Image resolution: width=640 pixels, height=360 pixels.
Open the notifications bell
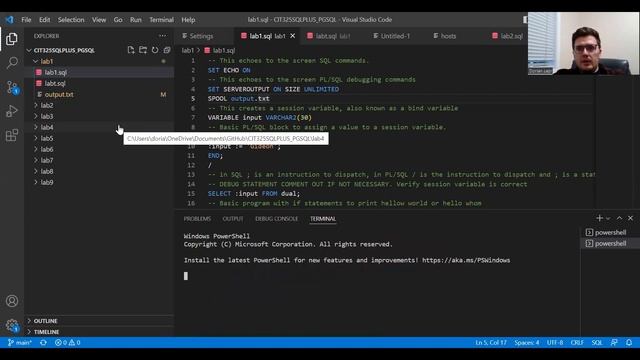click(x=629, y=343)
